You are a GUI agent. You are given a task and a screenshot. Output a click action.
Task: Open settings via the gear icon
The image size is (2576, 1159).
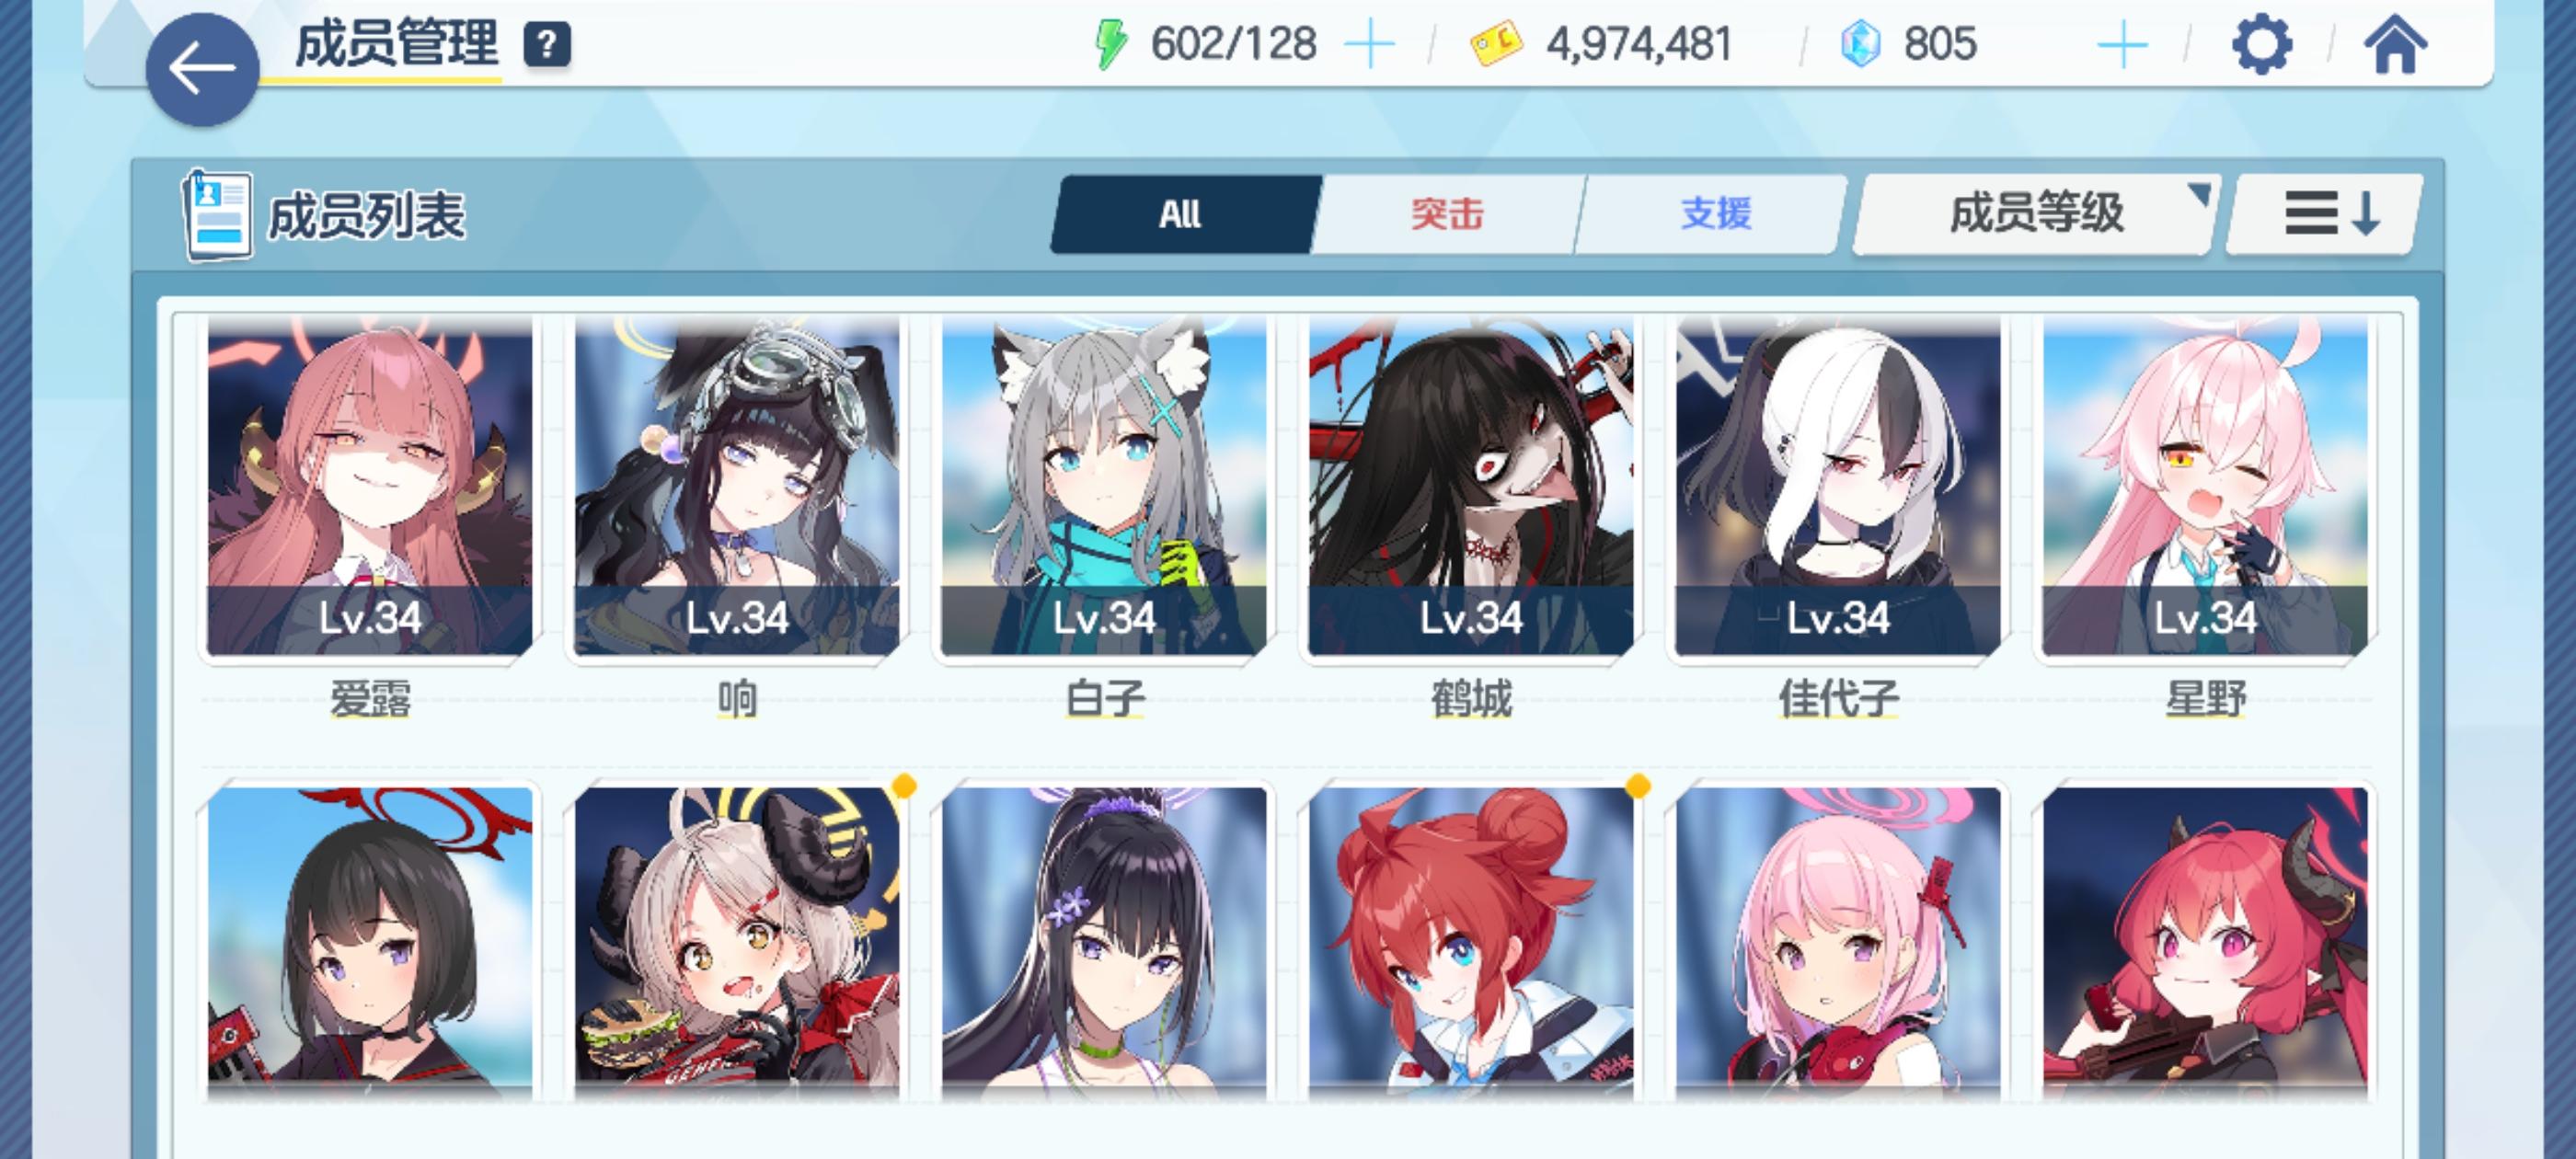click(x=2262, y=45)
